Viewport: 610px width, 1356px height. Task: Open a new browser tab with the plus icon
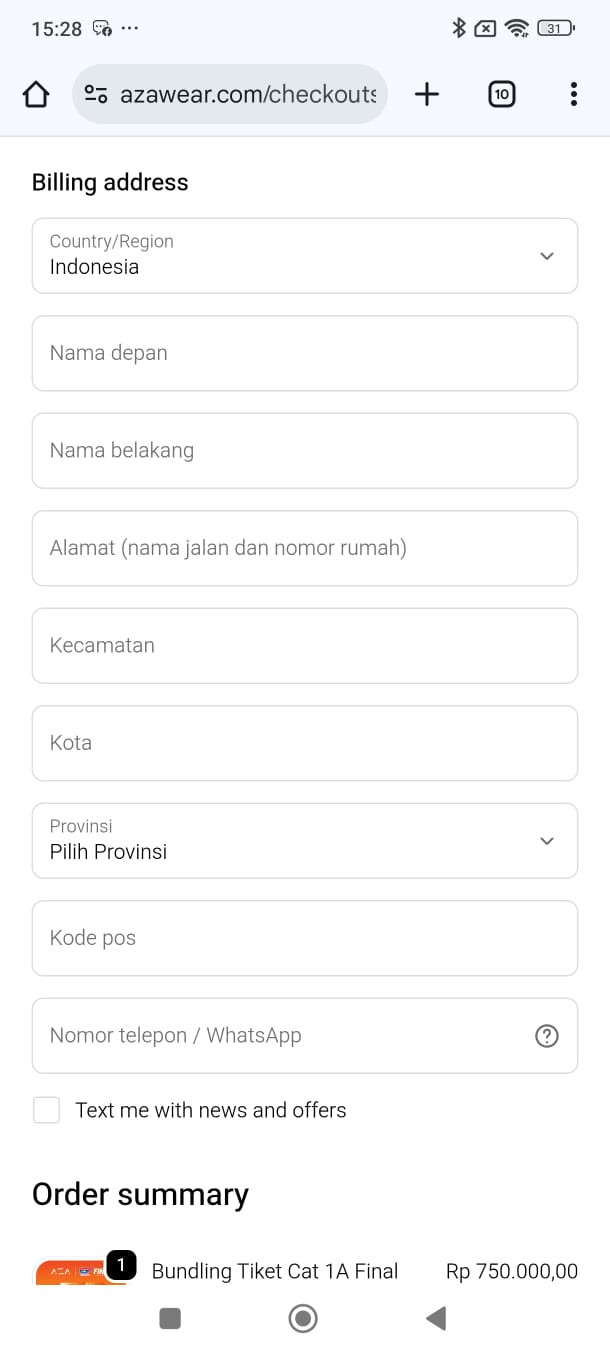[x=426, y=93]
